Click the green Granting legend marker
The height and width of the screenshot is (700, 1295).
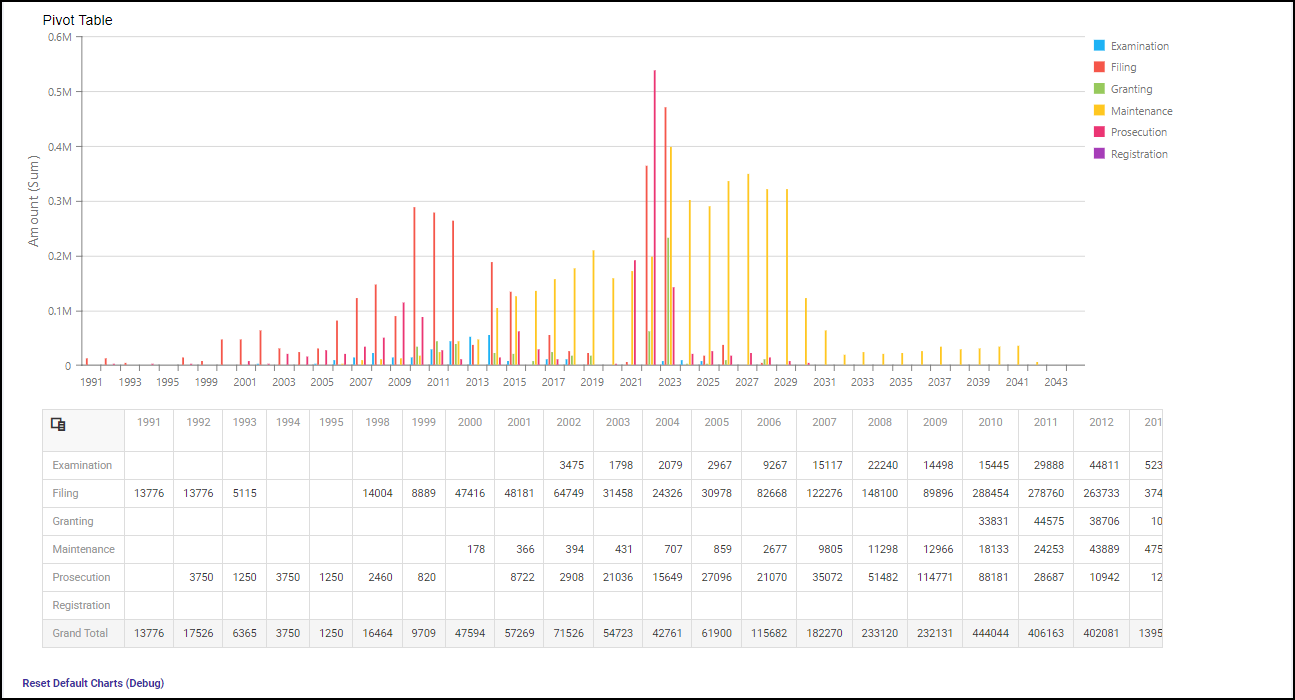1099,89
